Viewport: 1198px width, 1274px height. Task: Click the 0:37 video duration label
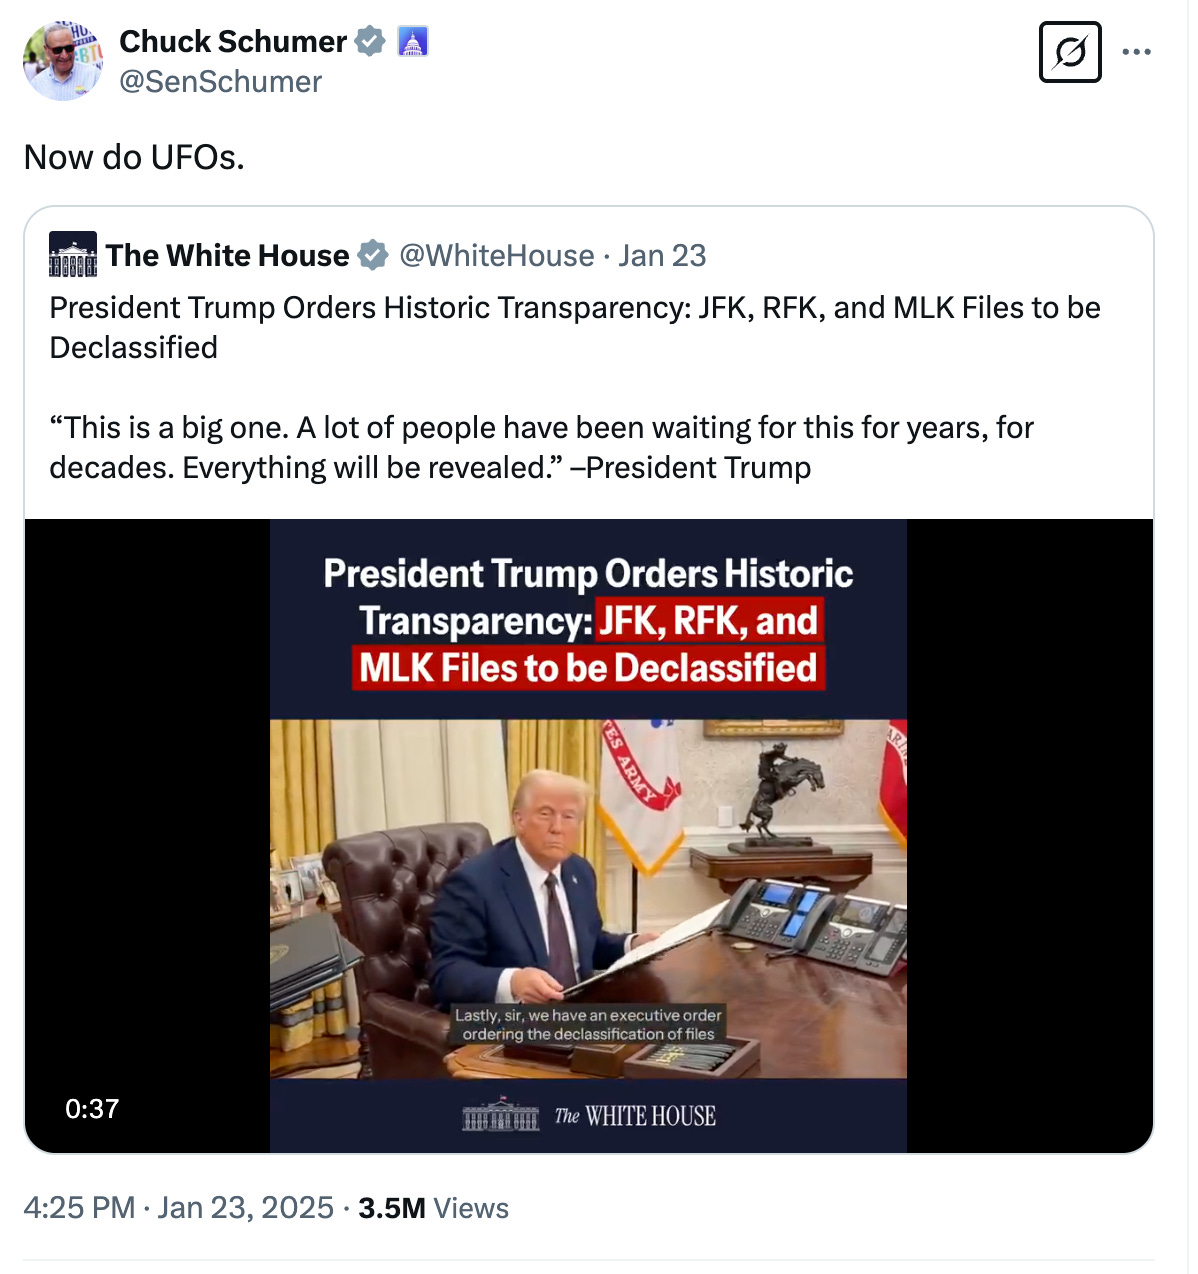pos(92,1109)
